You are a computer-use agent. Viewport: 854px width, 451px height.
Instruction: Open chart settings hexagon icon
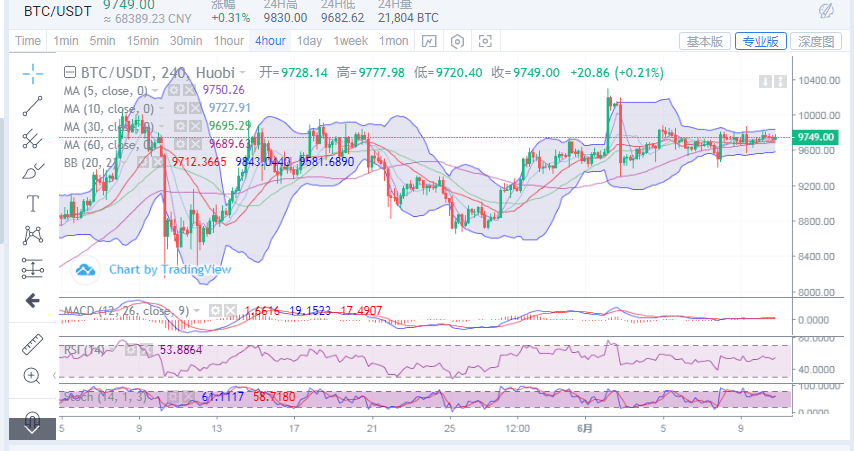click(458, 41)
